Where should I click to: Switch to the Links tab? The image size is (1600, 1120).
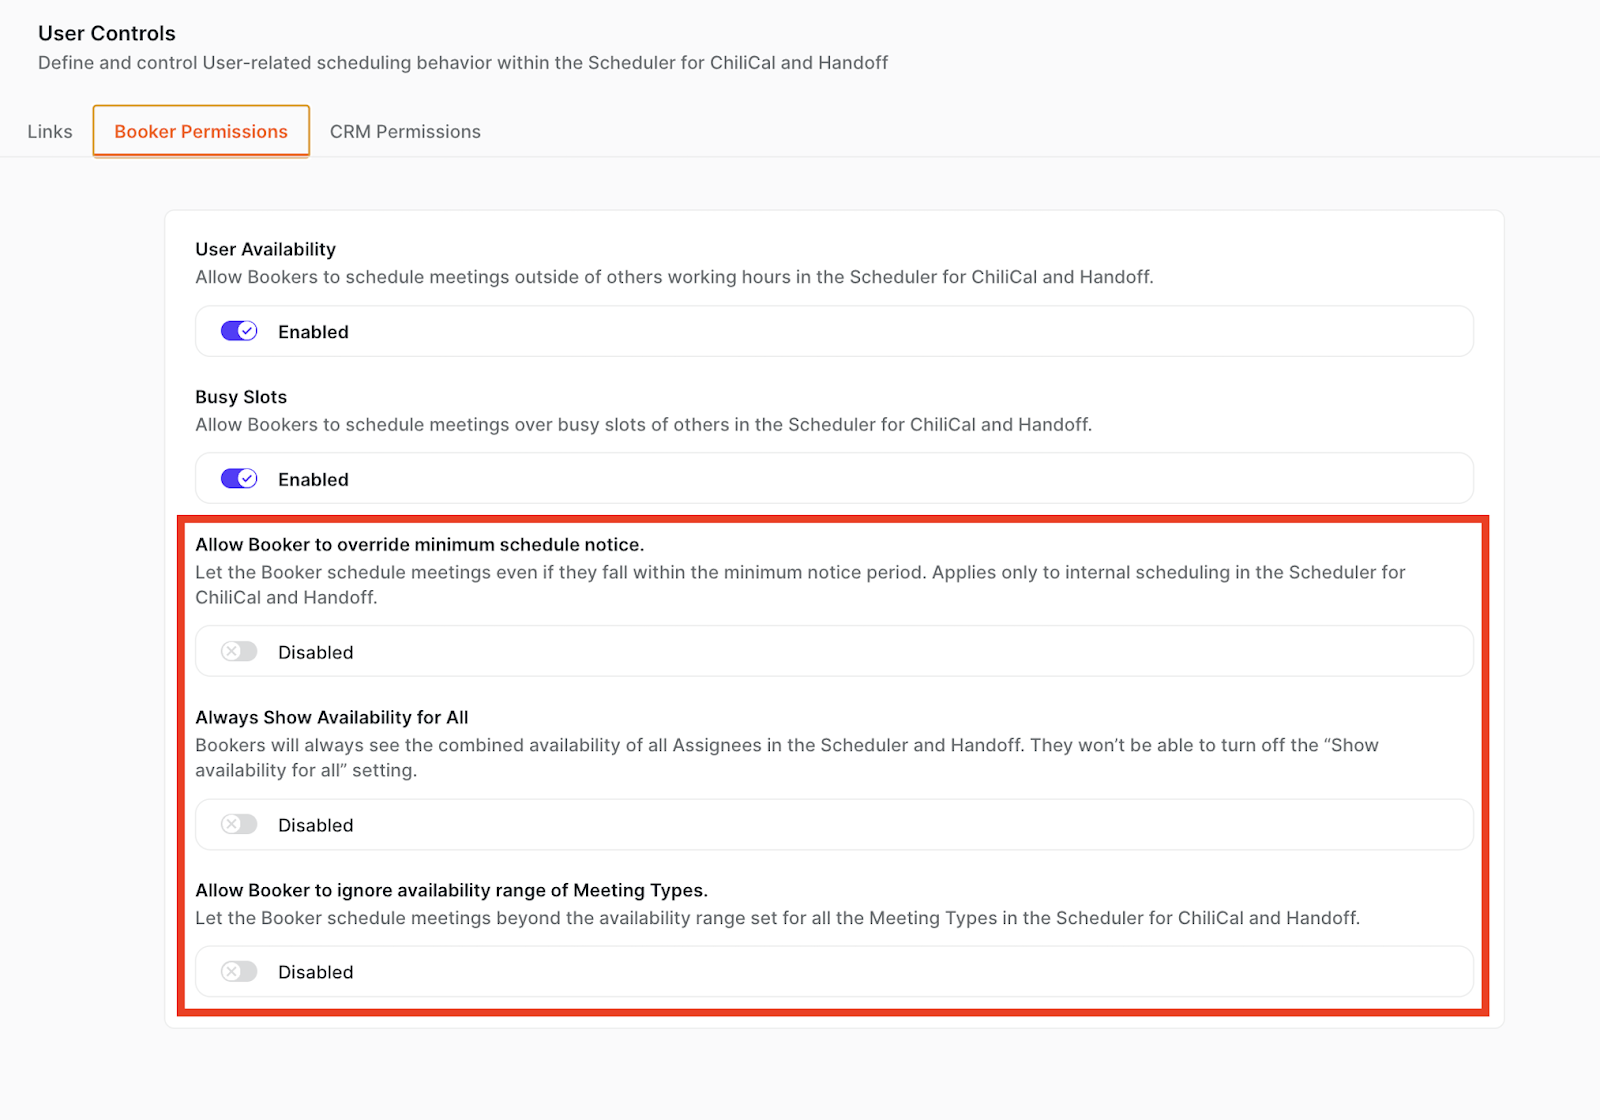click(x=50, y=132)
